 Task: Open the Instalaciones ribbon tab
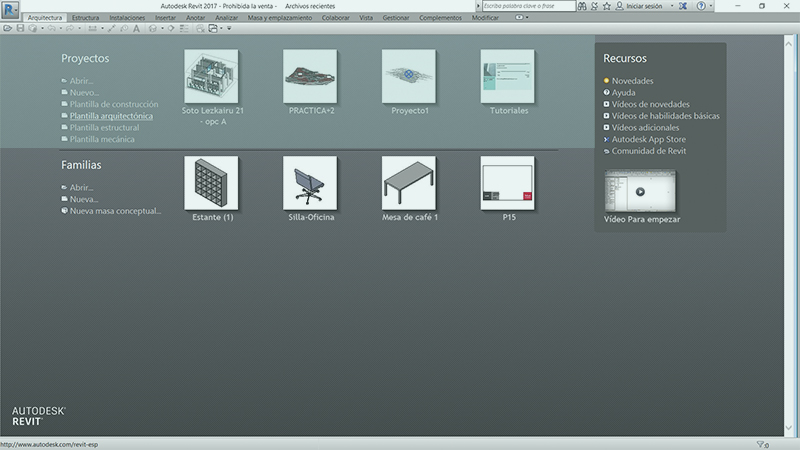point(127,17)
